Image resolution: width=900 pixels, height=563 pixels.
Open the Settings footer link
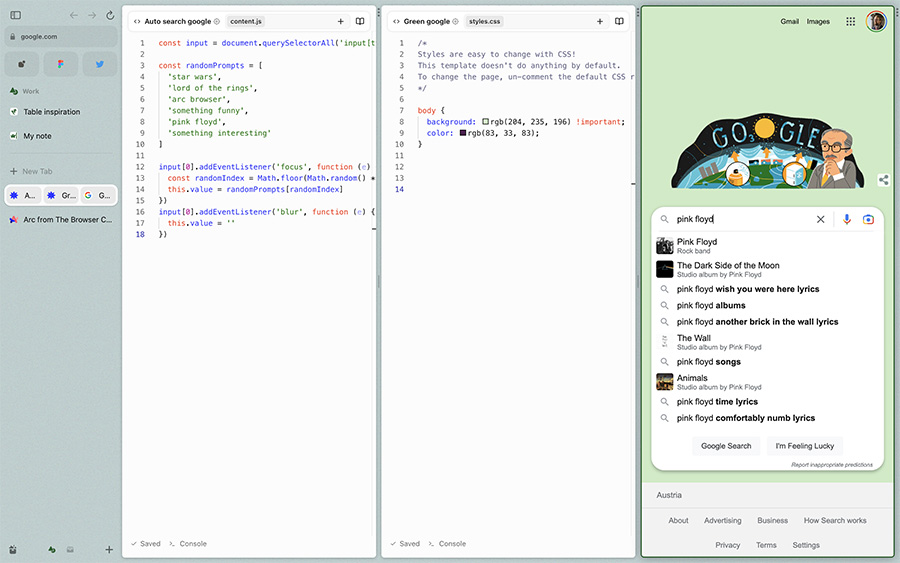click(806, 545)
